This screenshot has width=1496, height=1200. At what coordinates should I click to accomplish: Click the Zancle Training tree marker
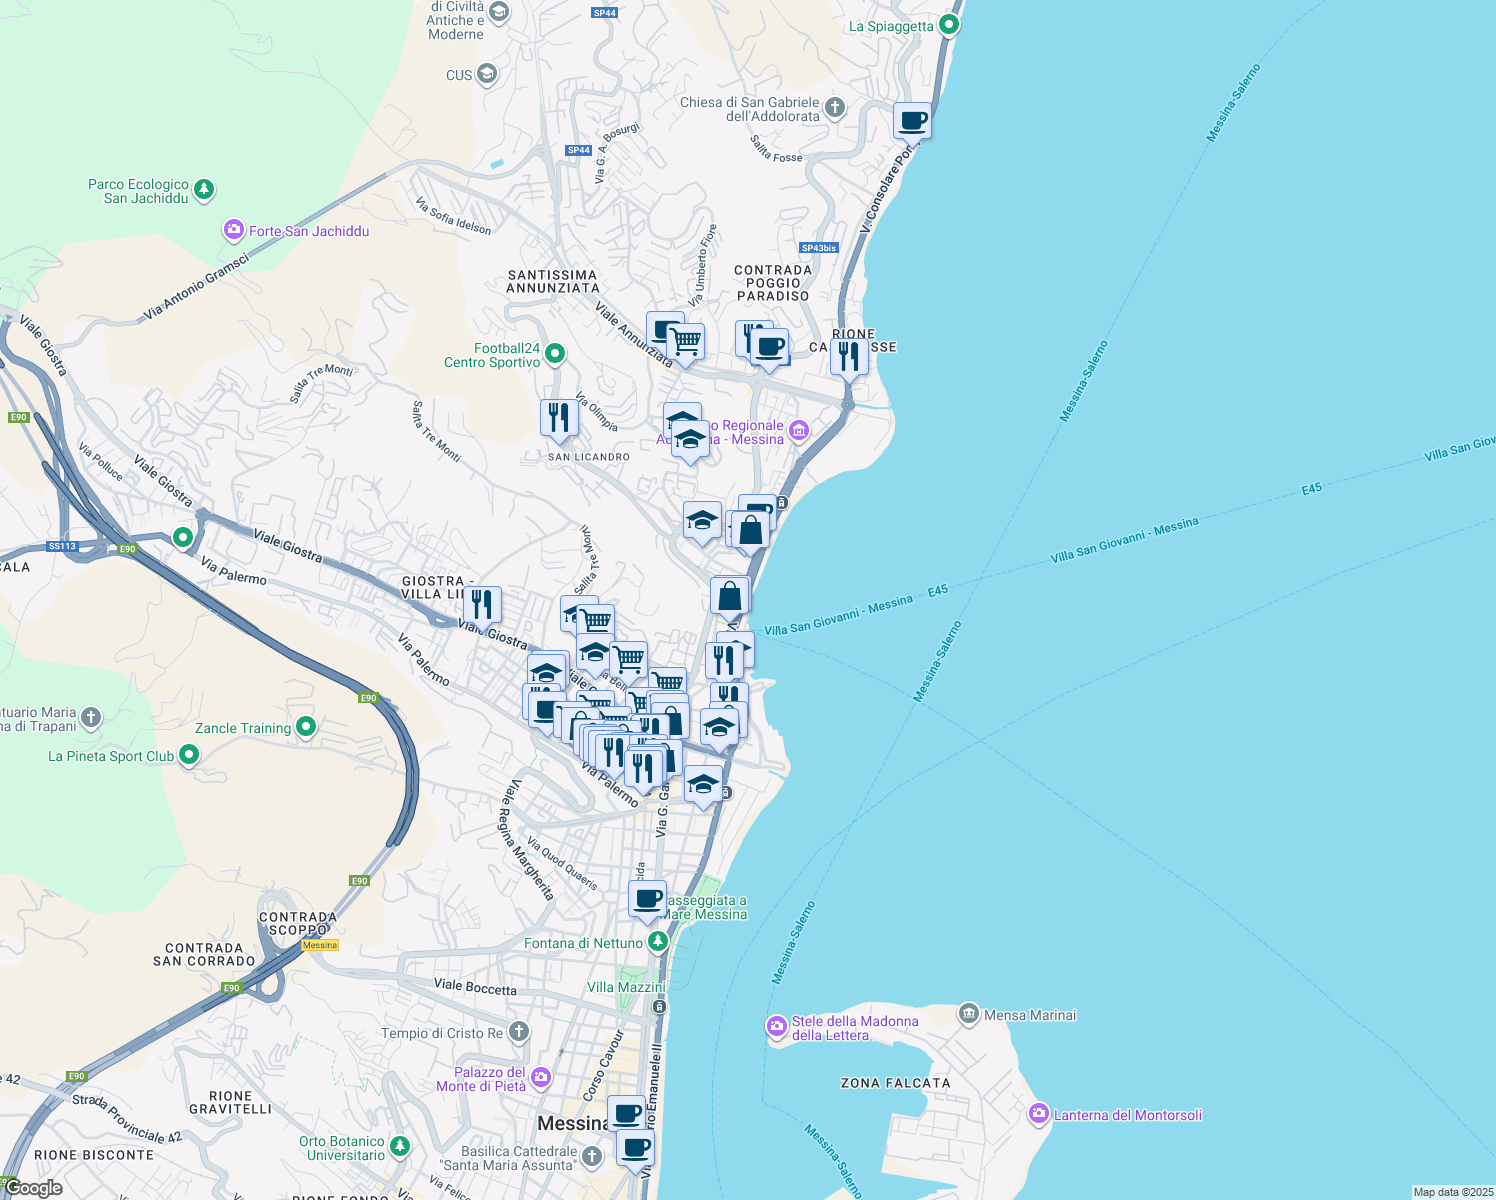click(305, 727)
